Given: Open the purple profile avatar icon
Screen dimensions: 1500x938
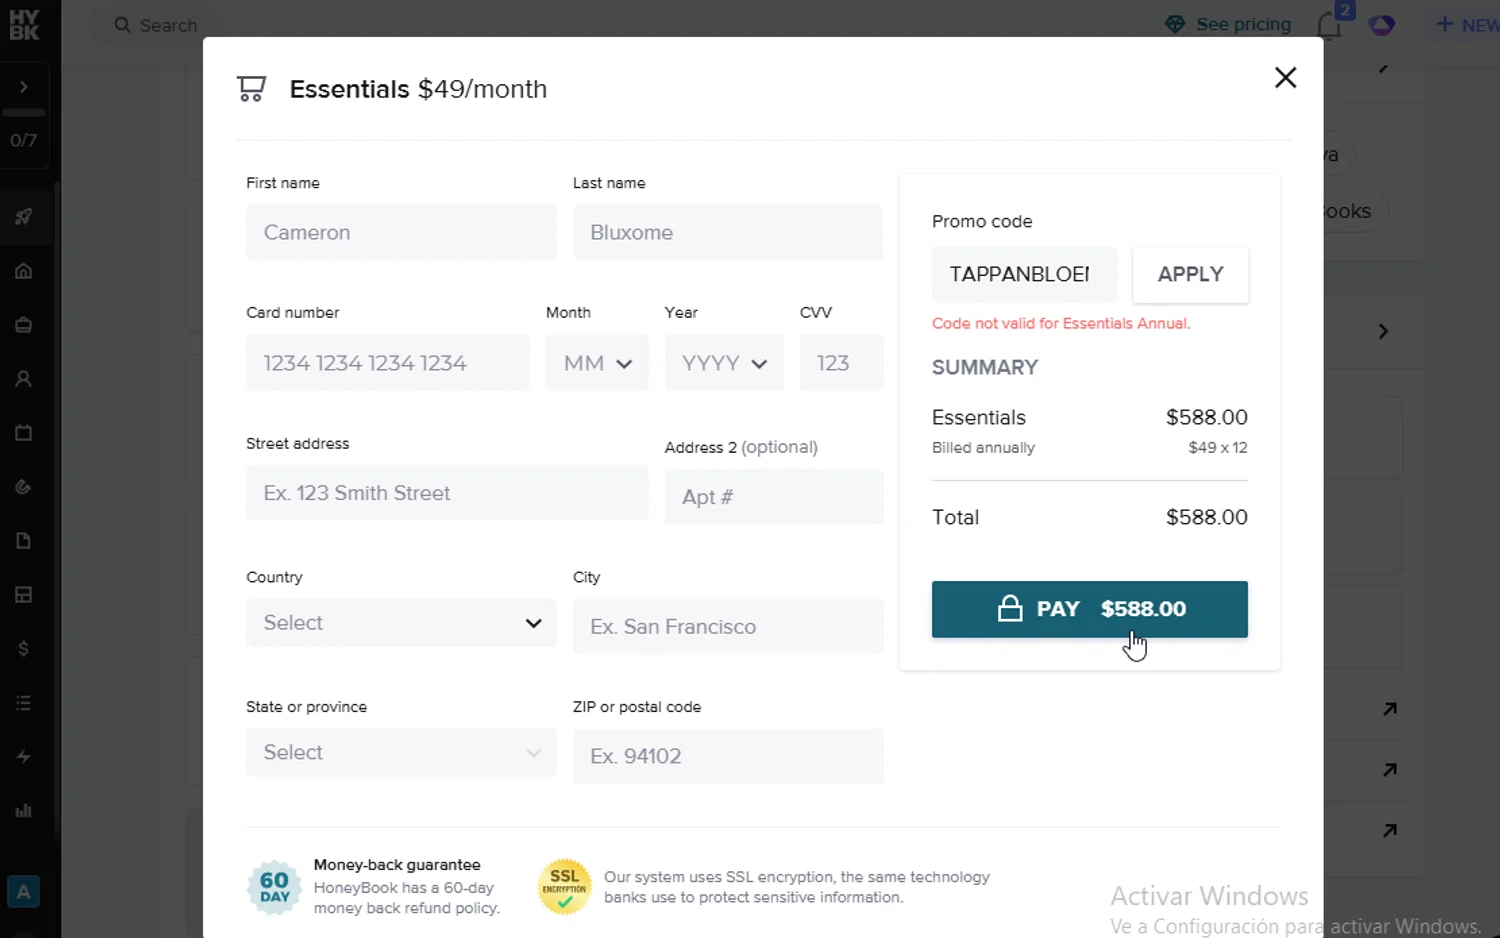Looking at the screenshot, I should coord(1382,25).
